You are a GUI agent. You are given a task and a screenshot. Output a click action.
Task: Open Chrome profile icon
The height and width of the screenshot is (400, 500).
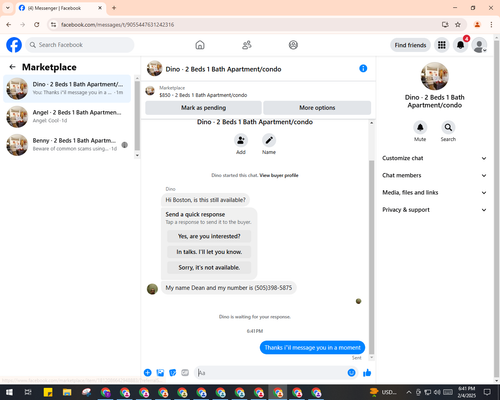click(477, 25)
